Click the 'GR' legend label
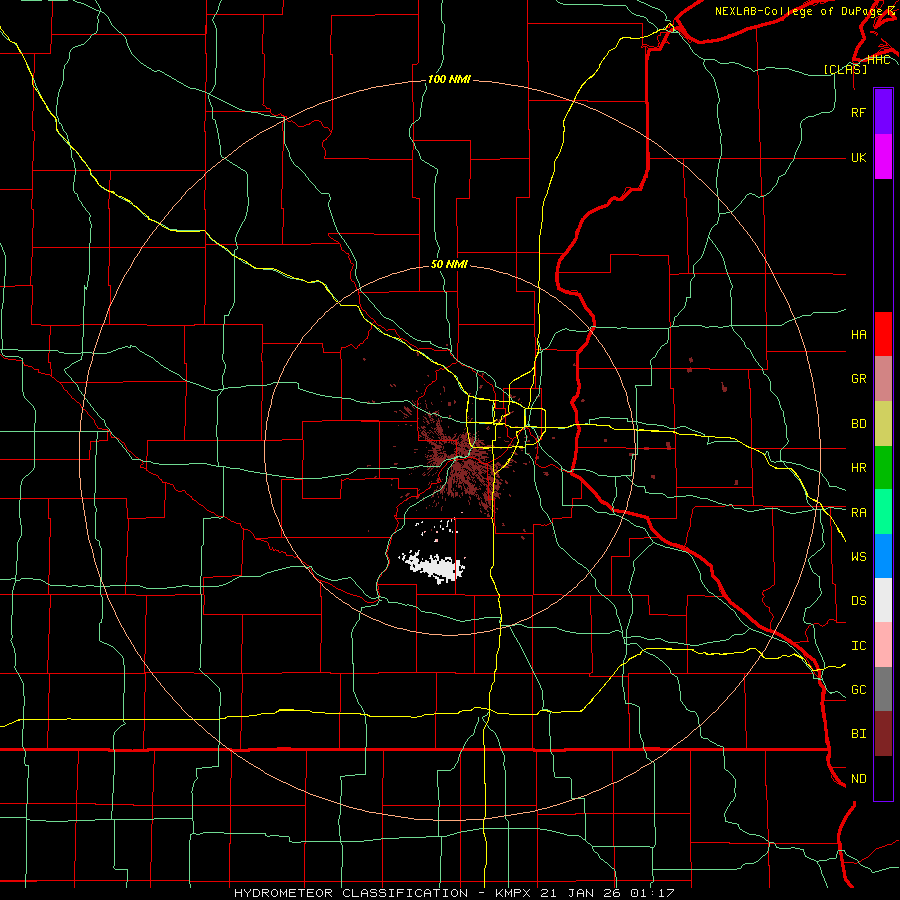 [858, 379]
